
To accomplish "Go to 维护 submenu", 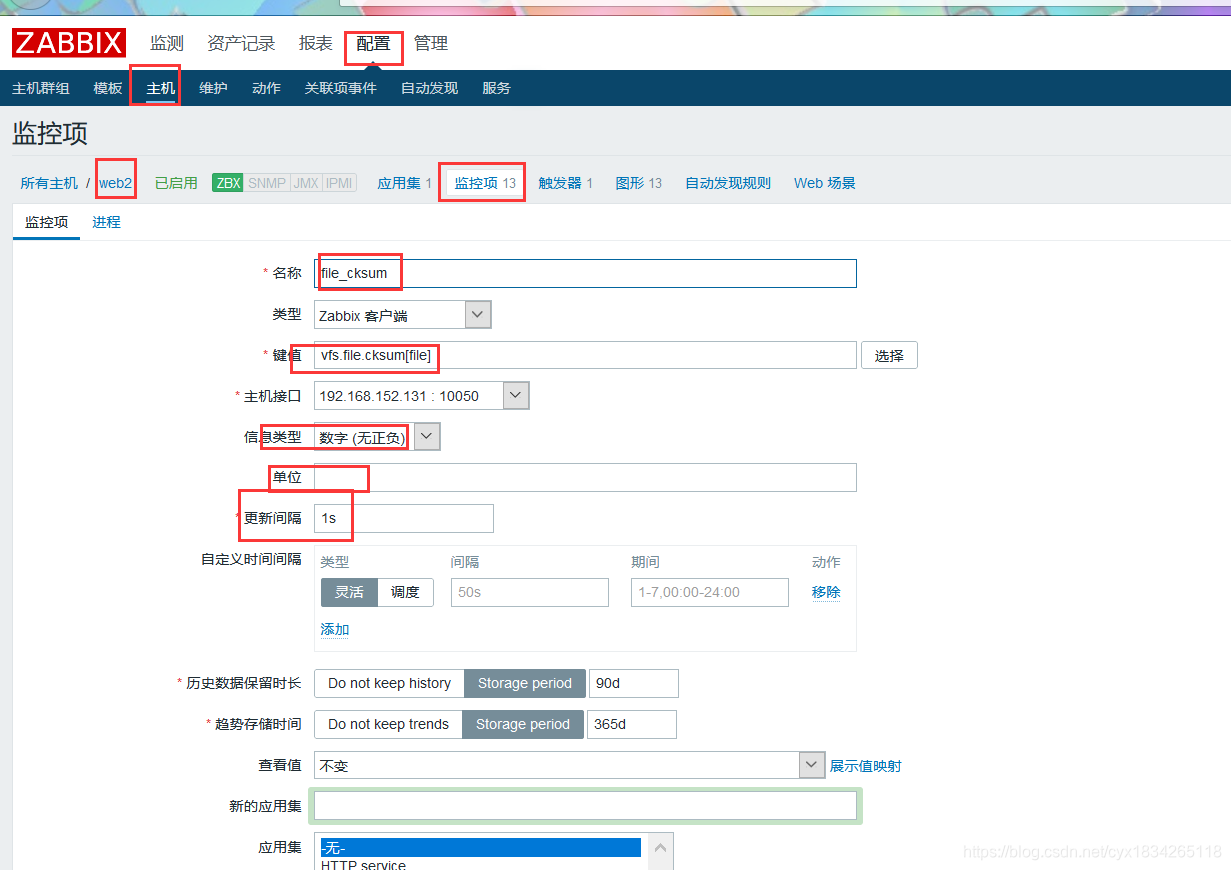I will [213, 88].
